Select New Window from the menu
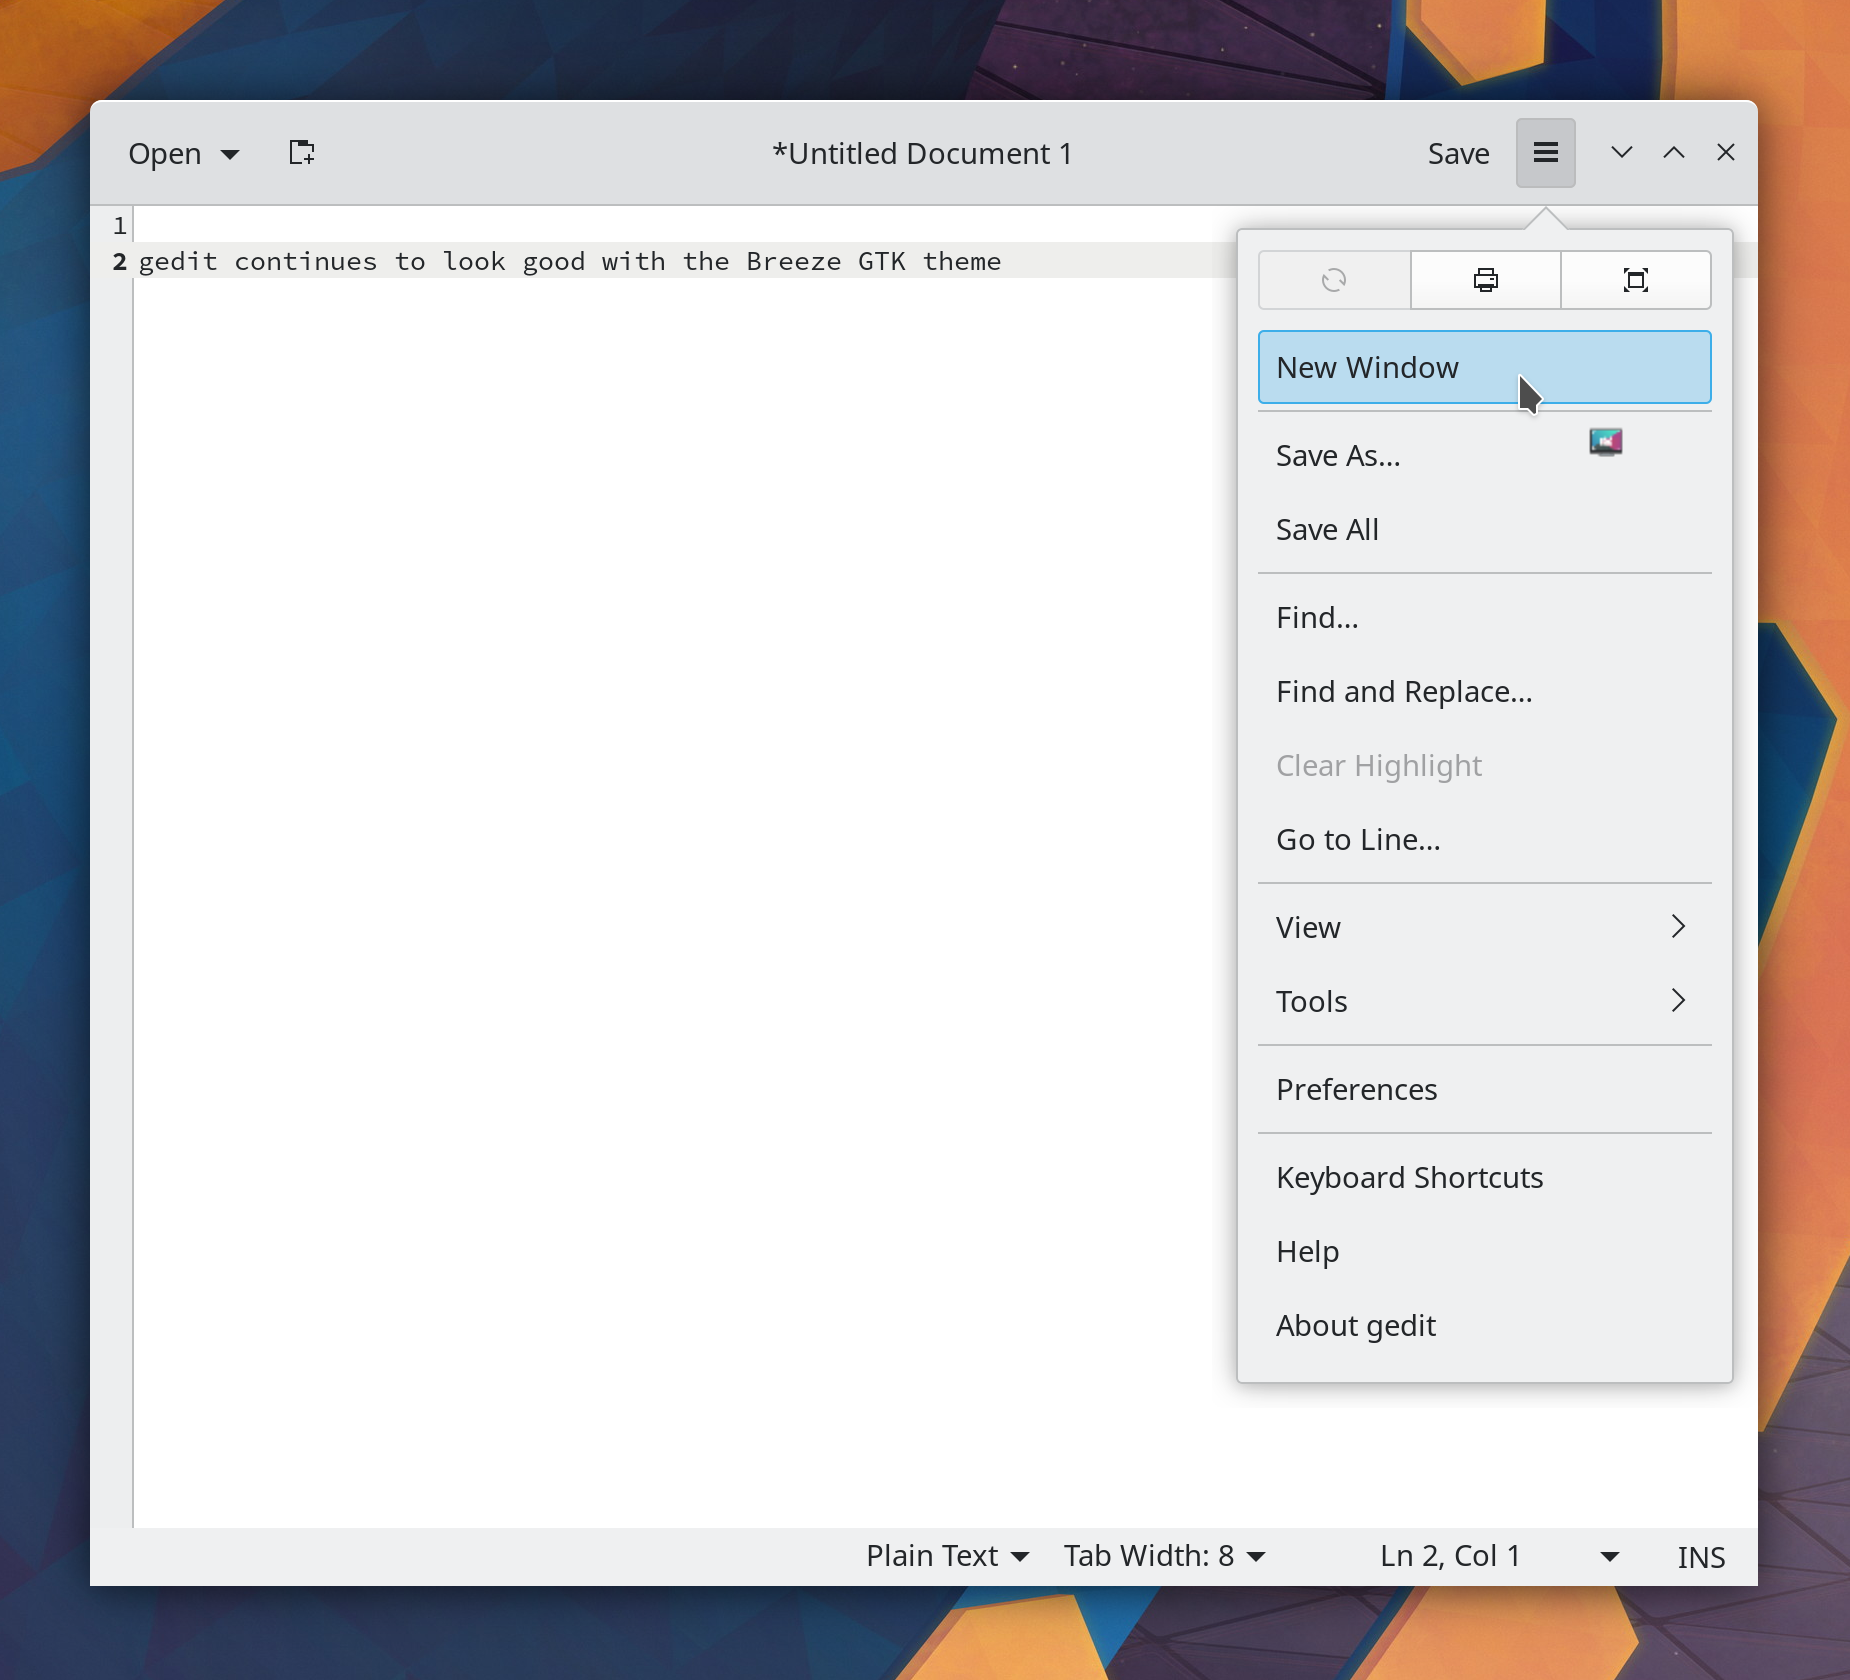 pyautogui.click(x=1484, y=367)
